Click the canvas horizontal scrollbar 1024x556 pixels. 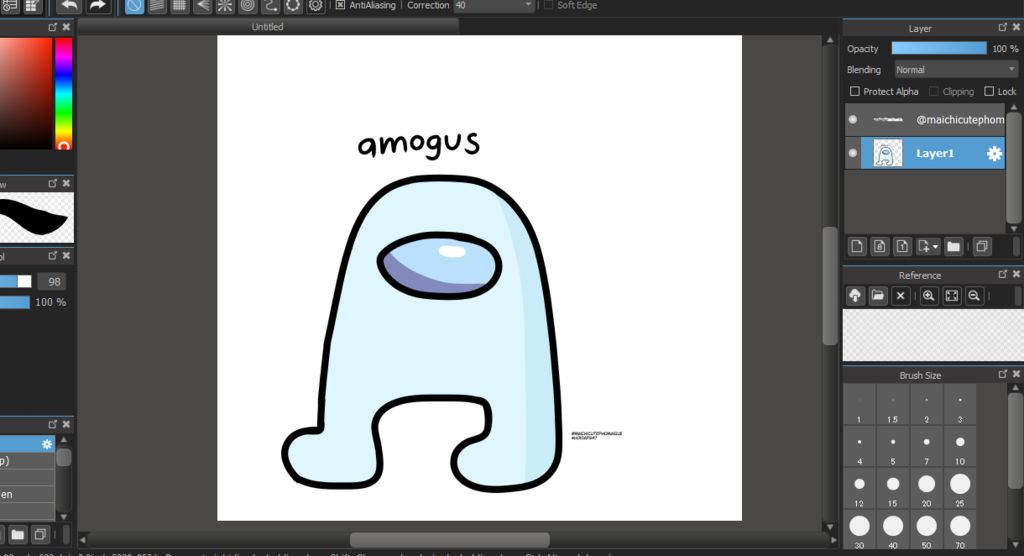[449, 540]
